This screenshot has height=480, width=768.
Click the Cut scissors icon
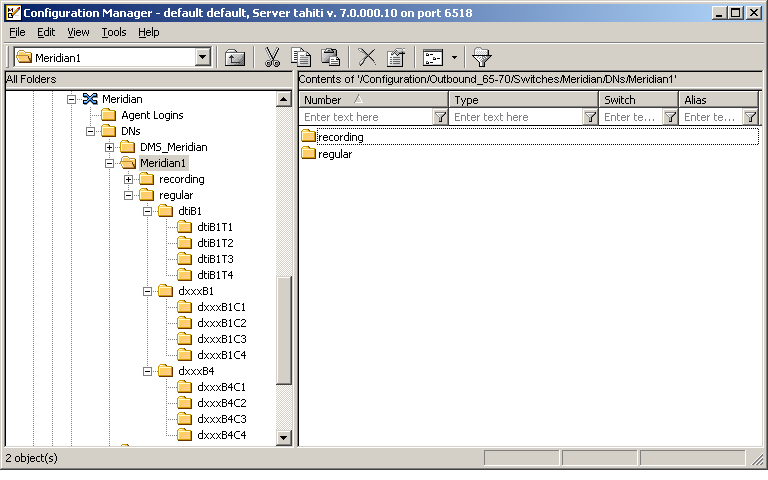click(272, 58)
